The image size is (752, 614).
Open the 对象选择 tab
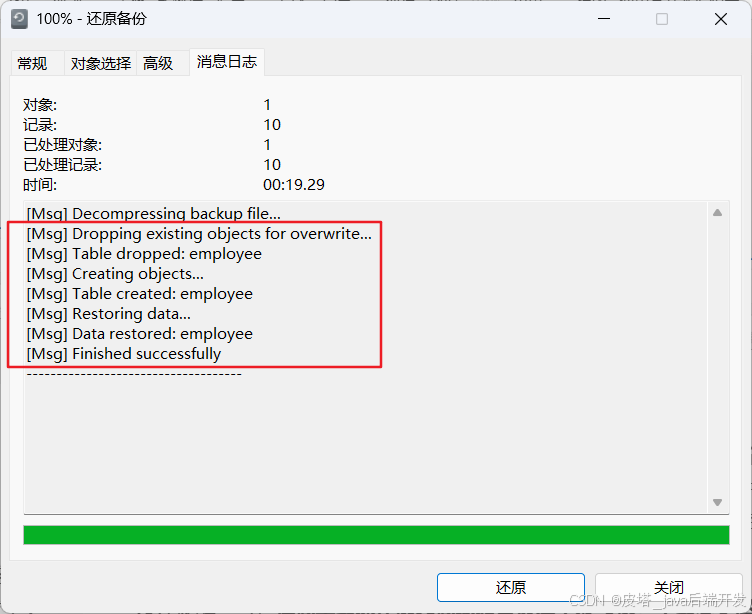(101, 63)
